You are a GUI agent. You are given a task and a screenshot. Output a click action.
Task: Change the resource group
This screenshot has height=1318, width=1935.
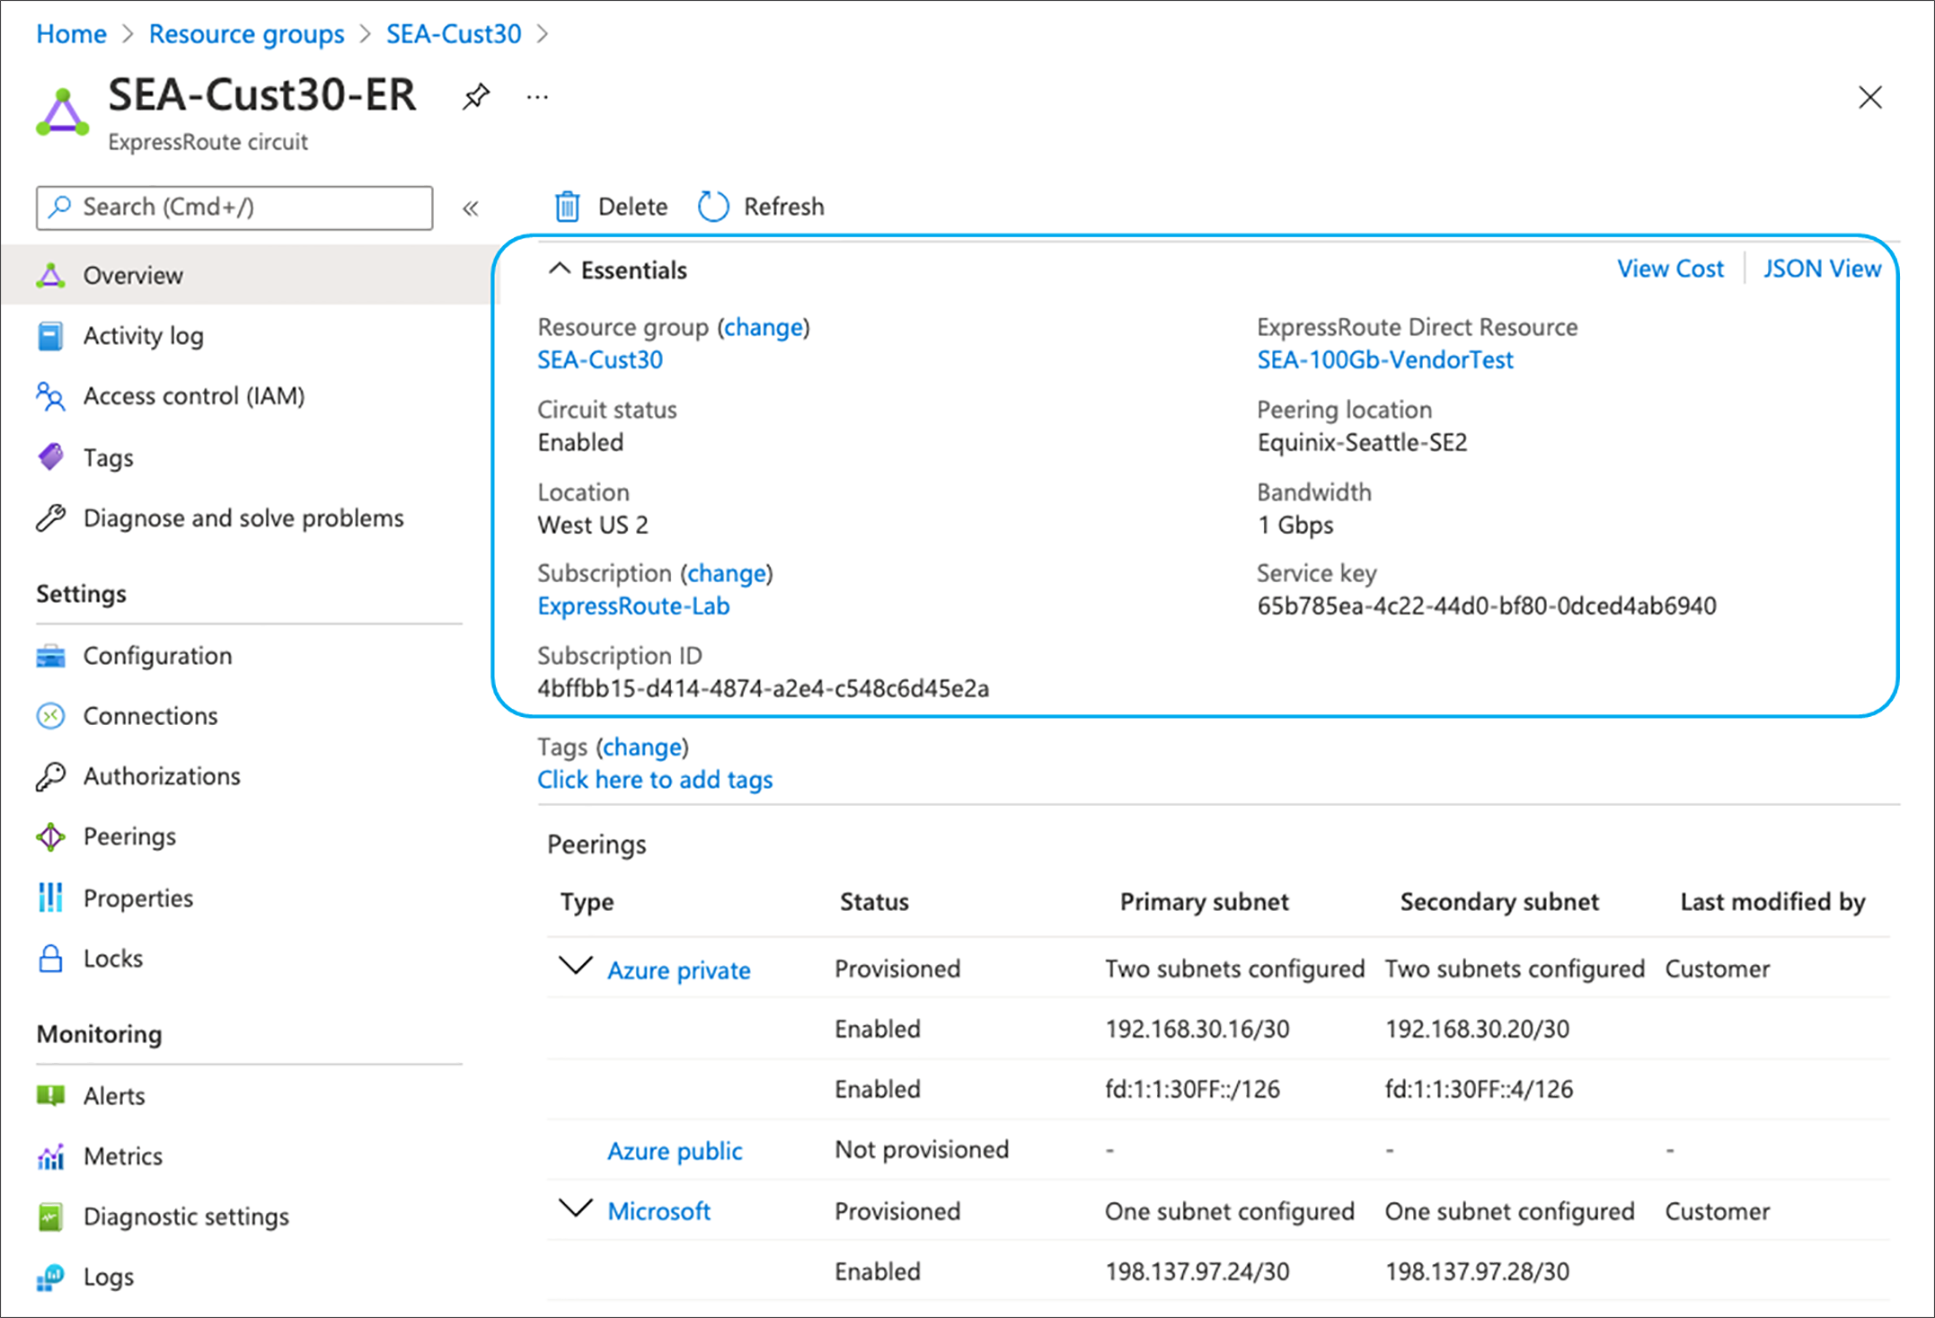click(763, 327)
